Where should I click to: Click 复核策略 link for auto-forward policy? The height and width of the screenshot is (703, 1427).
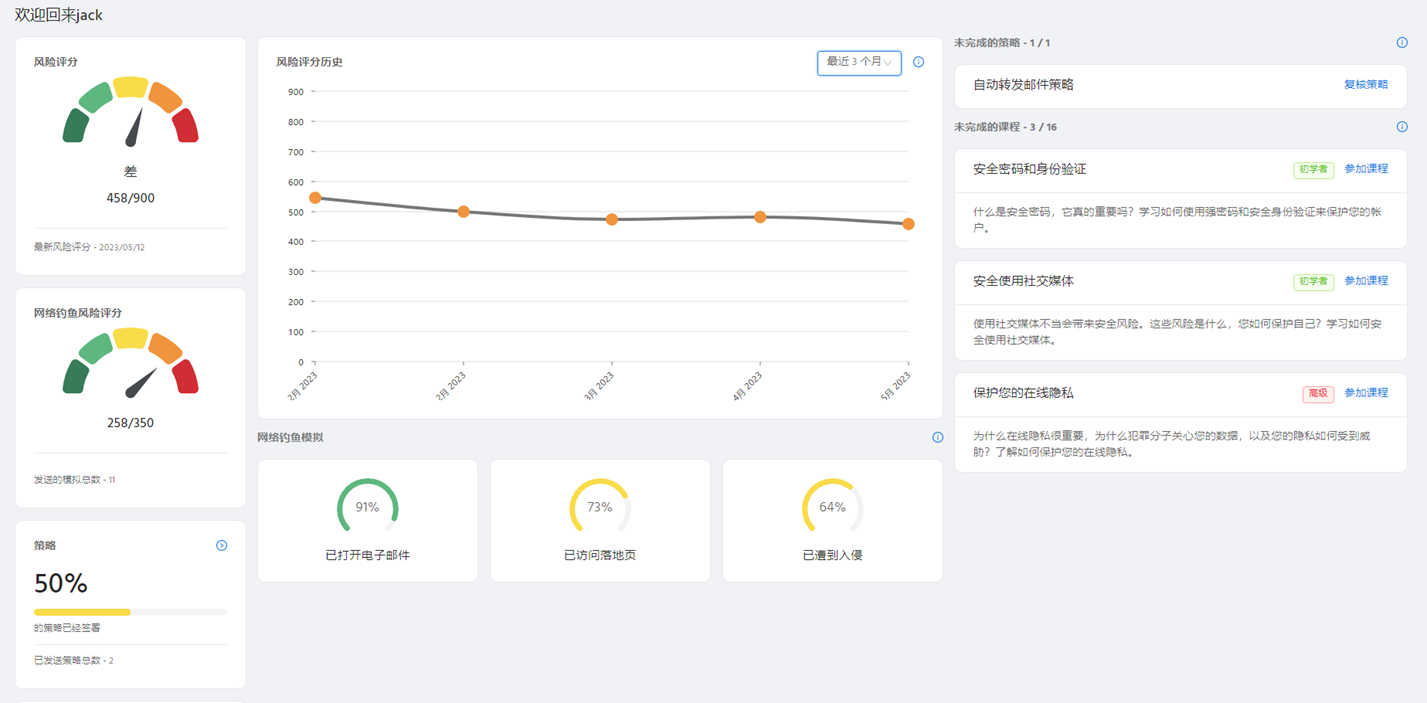1365,85
